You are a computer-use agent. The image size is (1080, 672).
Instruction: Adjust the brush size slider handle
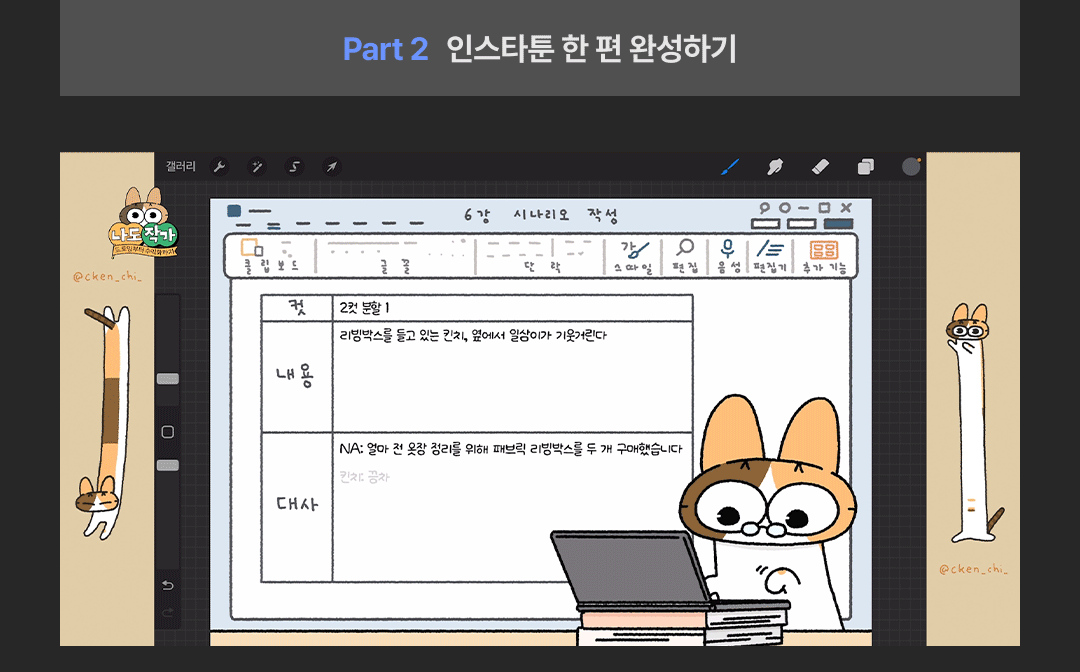coord(168,379)
